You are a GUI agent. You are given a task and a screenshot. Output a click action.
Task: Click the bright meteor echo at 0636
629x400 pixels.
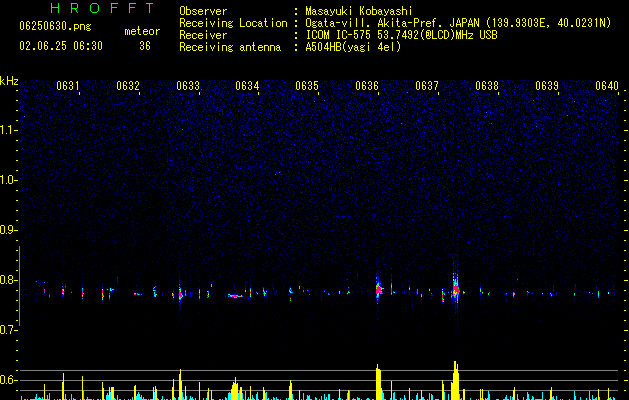pos(379,289)
